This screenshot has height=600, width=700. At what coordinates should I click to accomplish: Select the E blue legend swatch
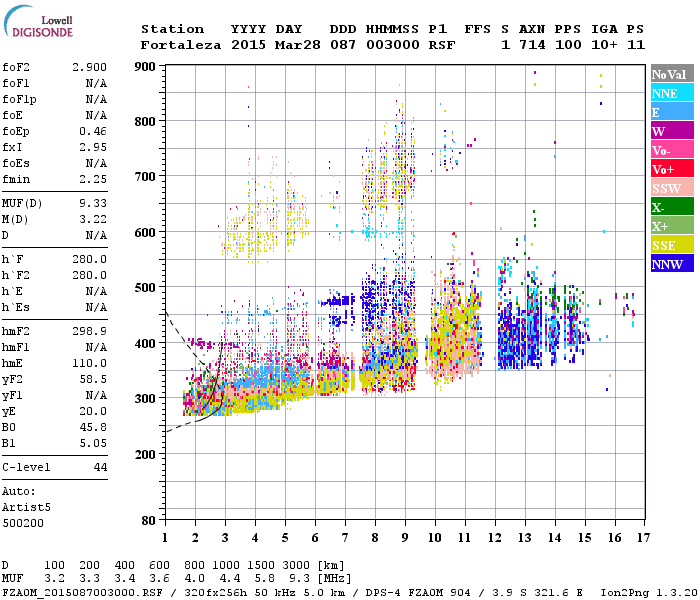click(x=672, y=112)
